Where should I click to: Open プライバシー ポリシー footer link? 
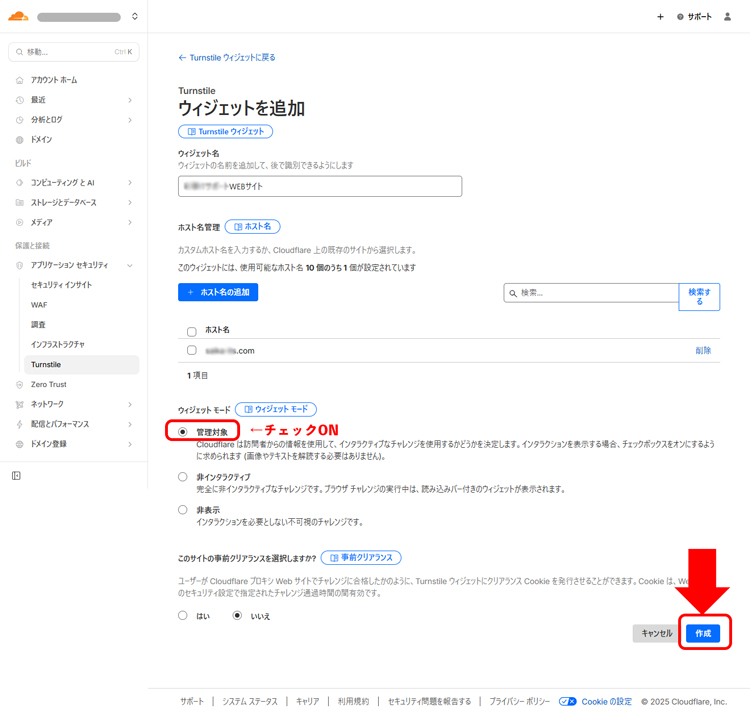519,702
